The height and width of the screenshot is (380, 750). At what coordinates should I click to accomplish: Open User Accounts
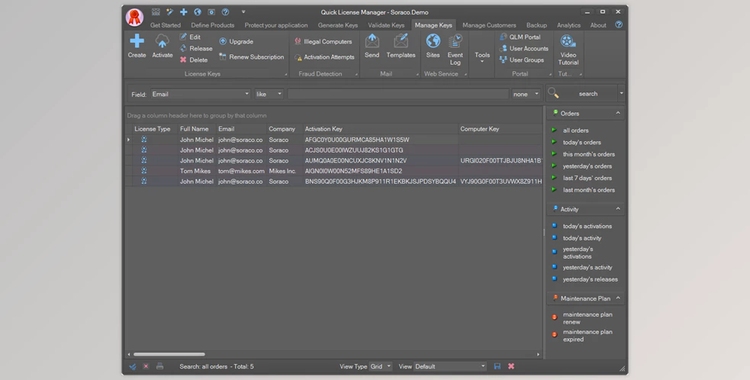[x=524, y=48]
